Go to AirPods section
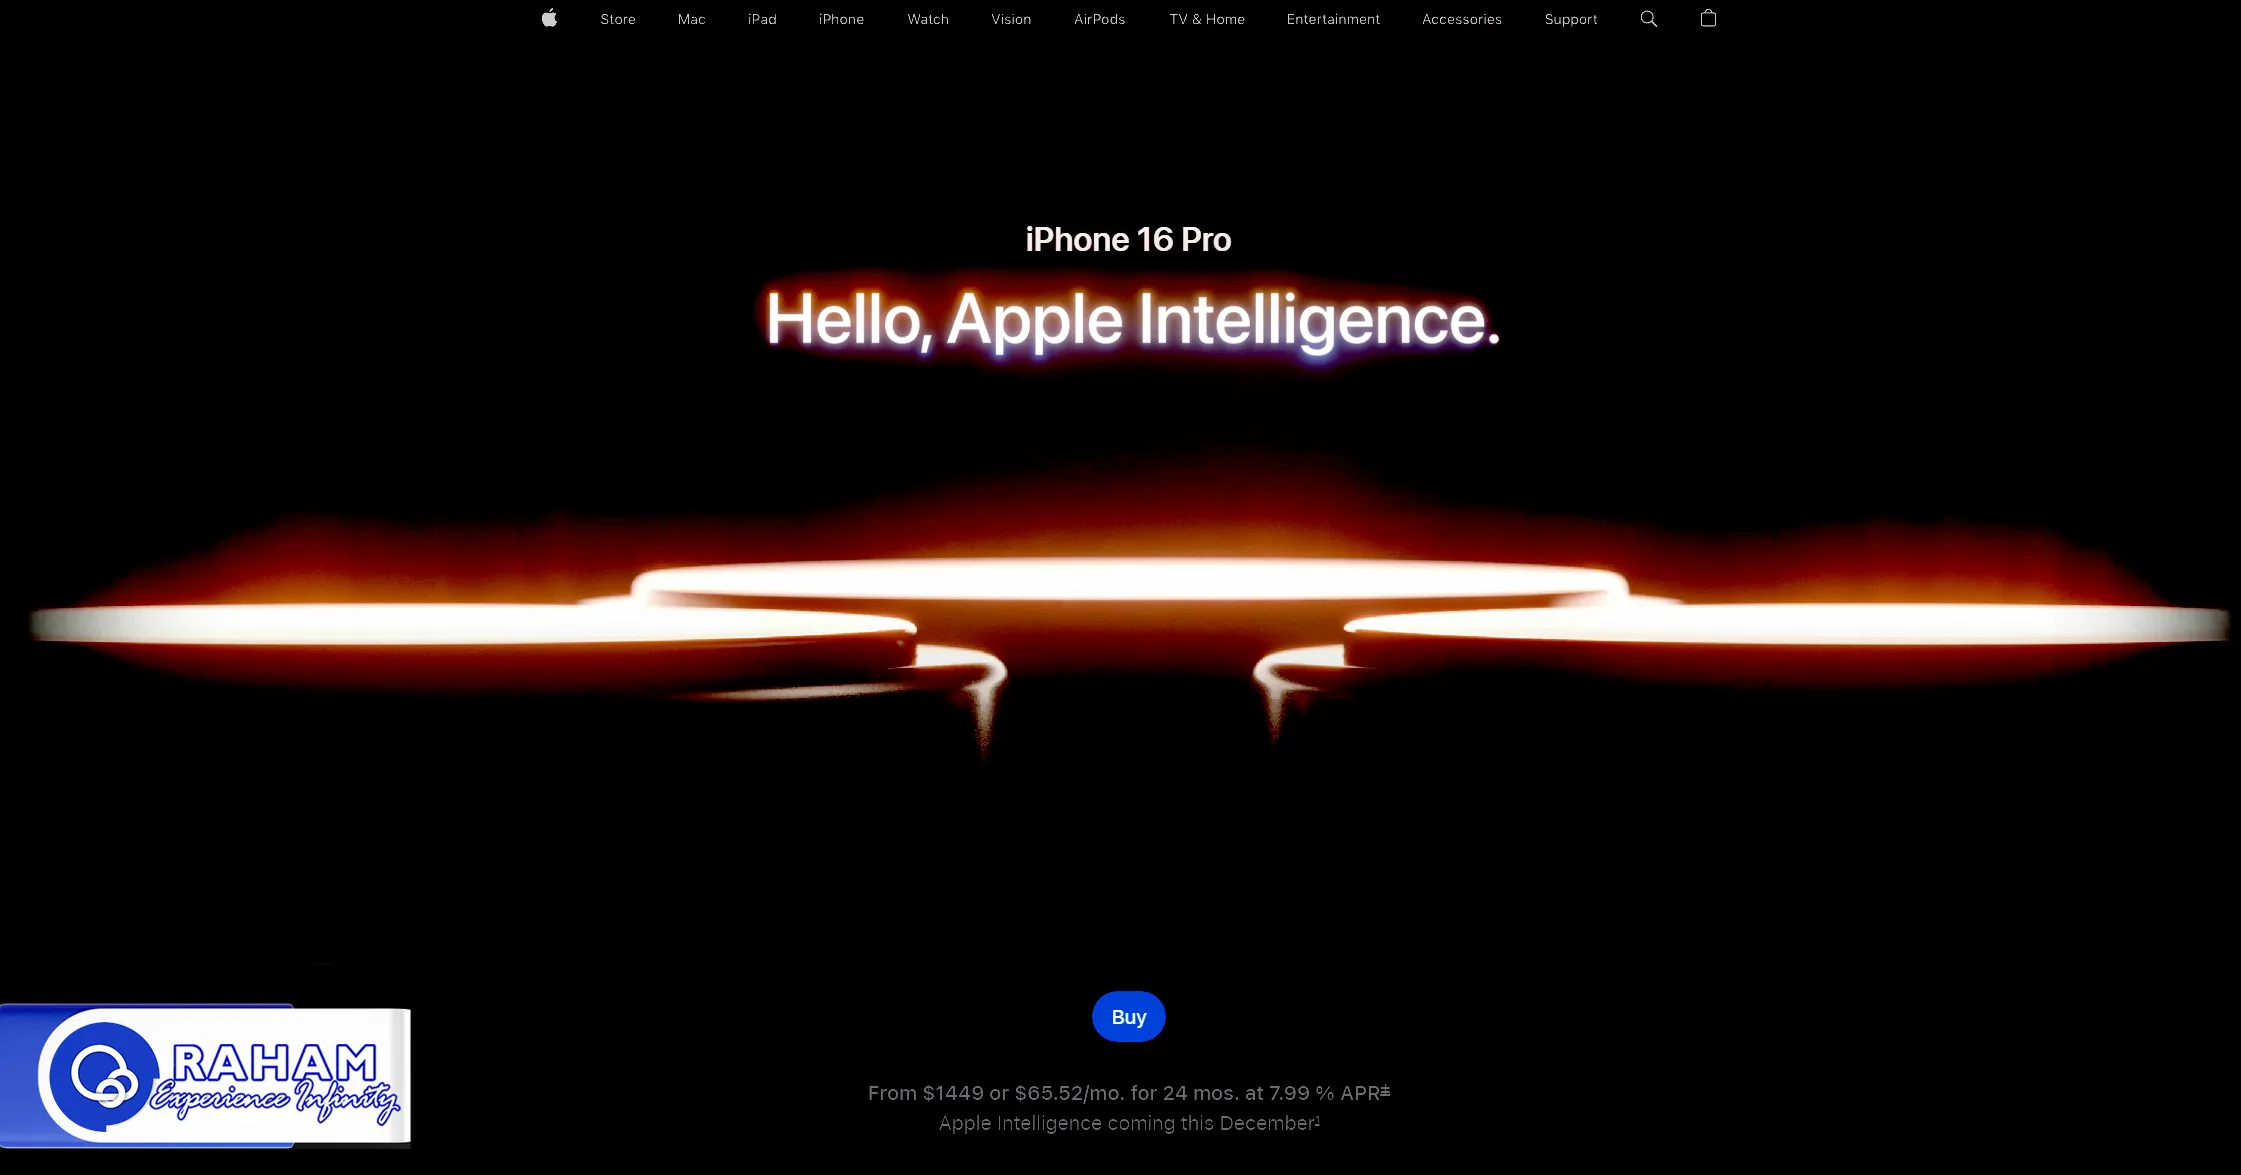Screen dimensions: 2241x1175 pos(1100,19)
